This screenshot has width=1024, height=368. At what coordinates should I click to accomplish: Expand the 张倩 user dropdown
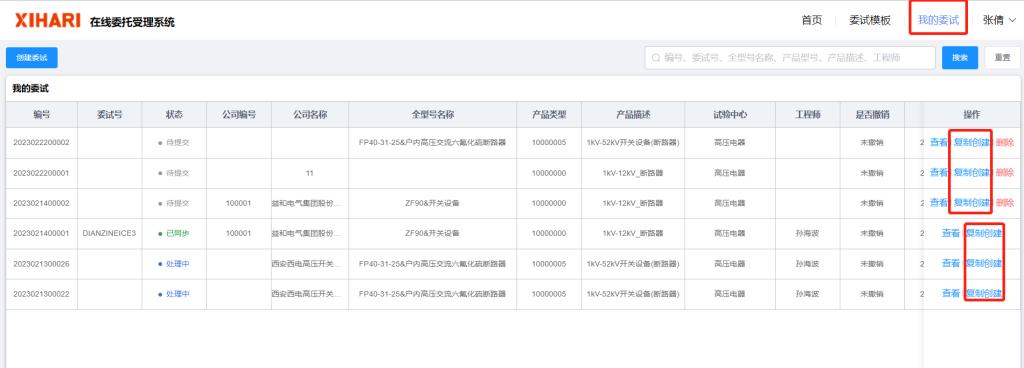[x=999, y=20]
